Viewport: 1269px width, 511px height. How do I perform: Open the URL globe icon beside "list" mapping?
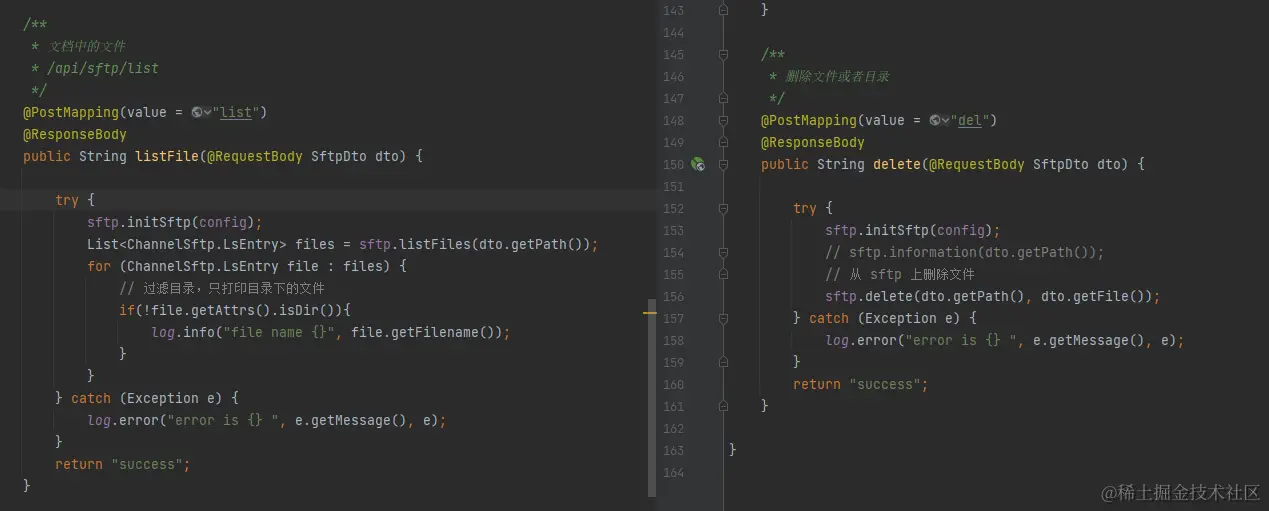pyautogui.click(x=197, y=112)
